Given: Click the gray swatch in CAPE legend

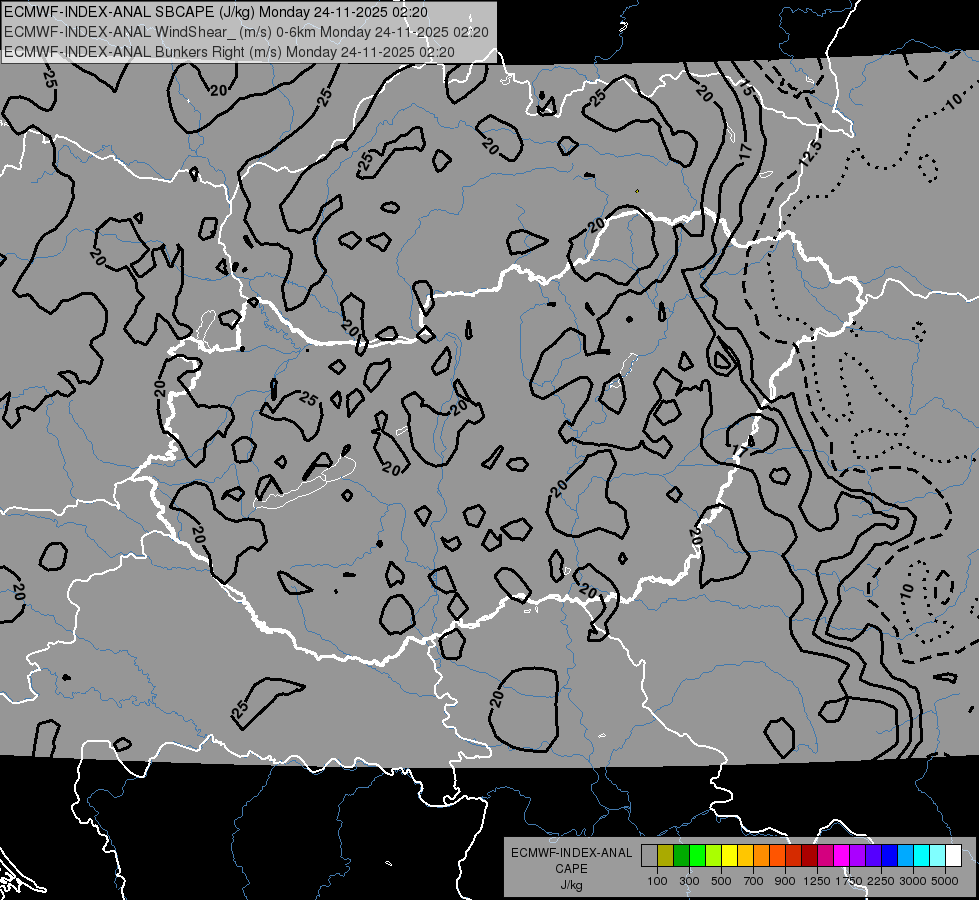Looking at the screenshot, I should pos(650,855).
